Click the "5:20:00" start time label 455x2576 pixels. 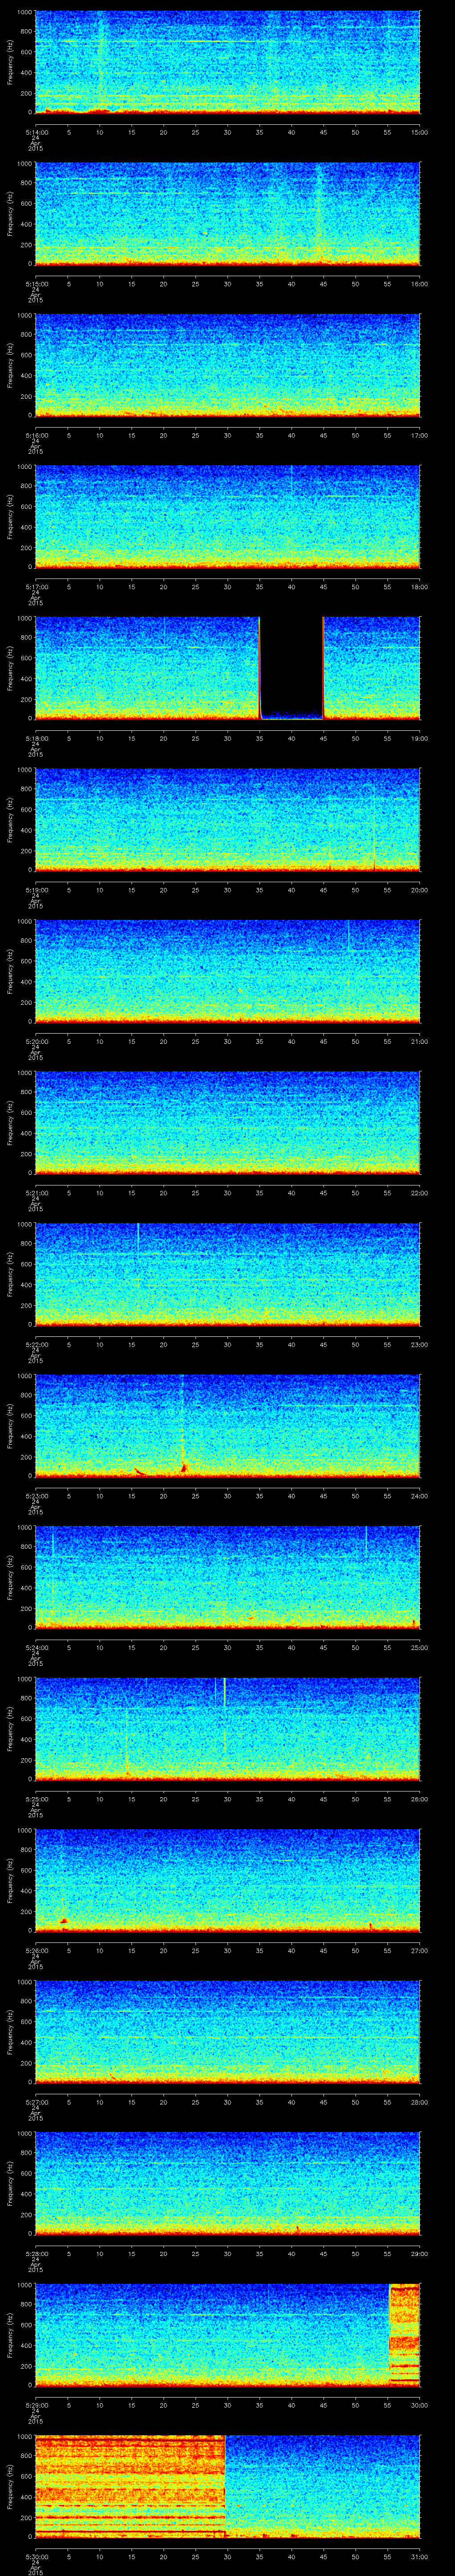[36, 1041]
